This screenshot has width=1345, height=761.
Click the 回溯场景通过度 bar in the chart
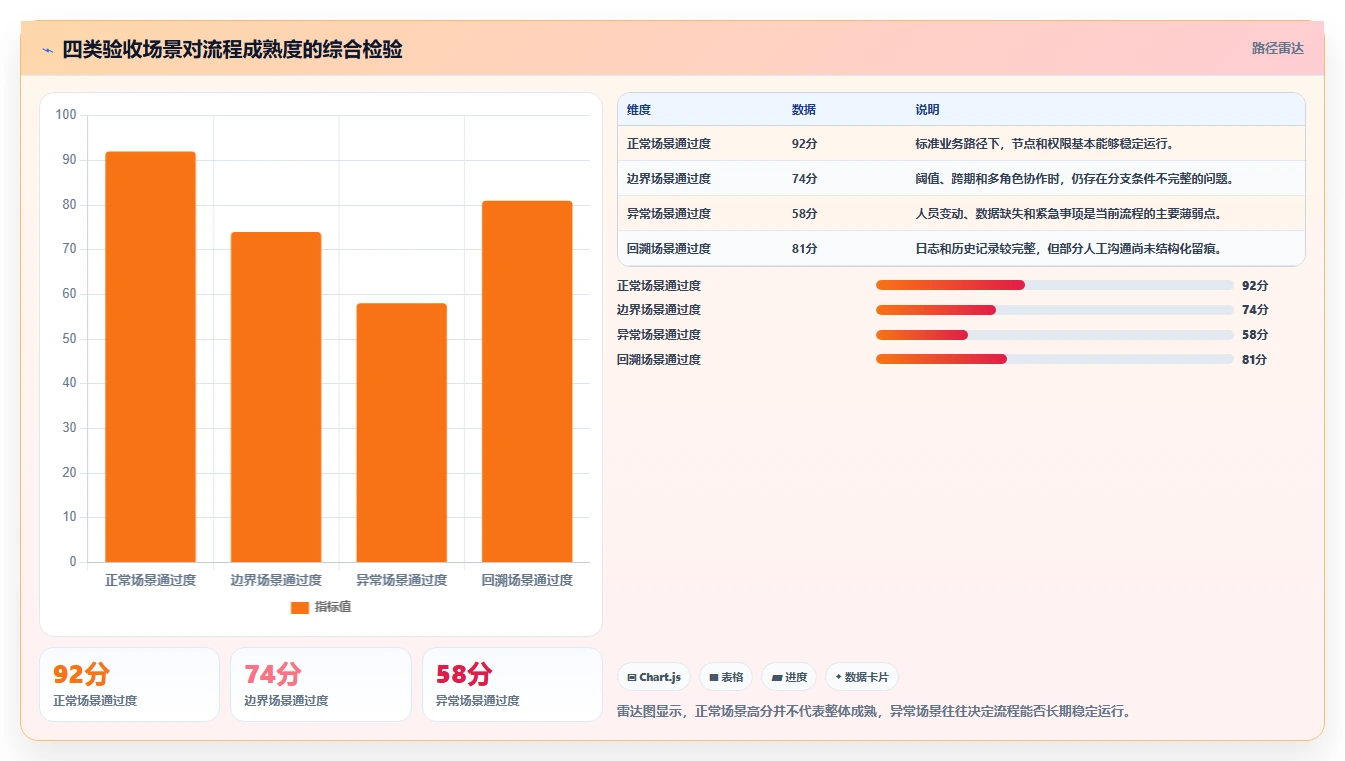tap(527, 381)
